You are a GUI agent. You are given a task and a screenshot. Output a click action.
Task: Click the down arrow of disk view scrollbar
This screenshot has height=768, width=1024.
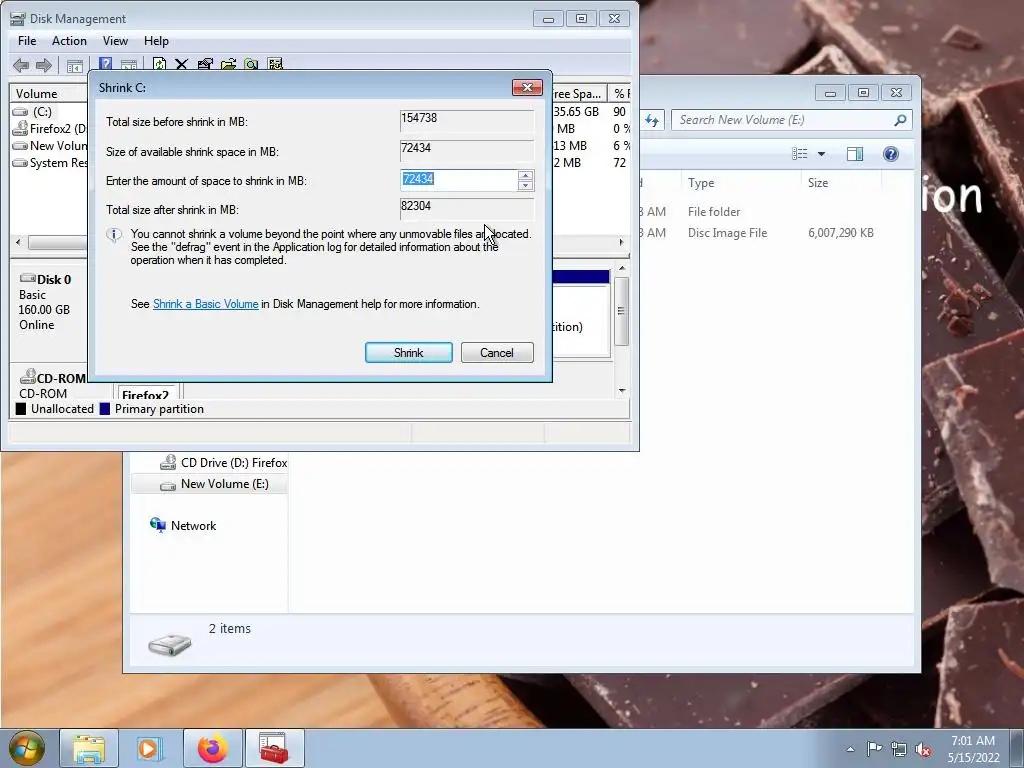[622, 391]
